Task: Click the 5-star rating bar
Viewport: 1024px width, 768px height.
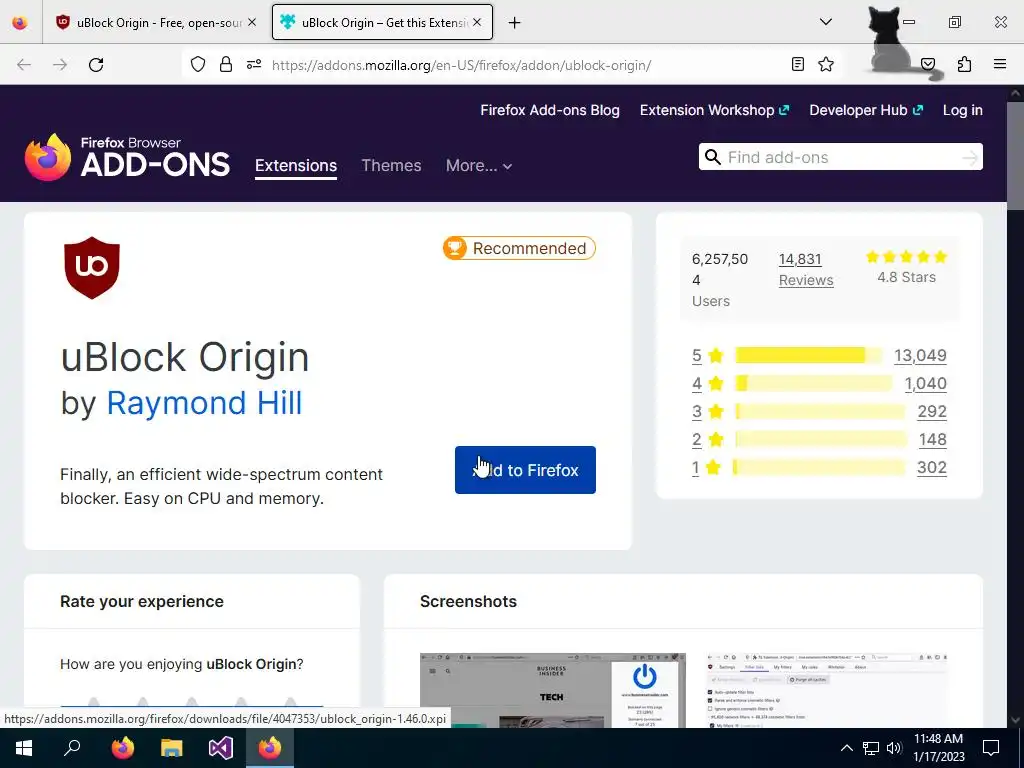Action: point(808,356)
